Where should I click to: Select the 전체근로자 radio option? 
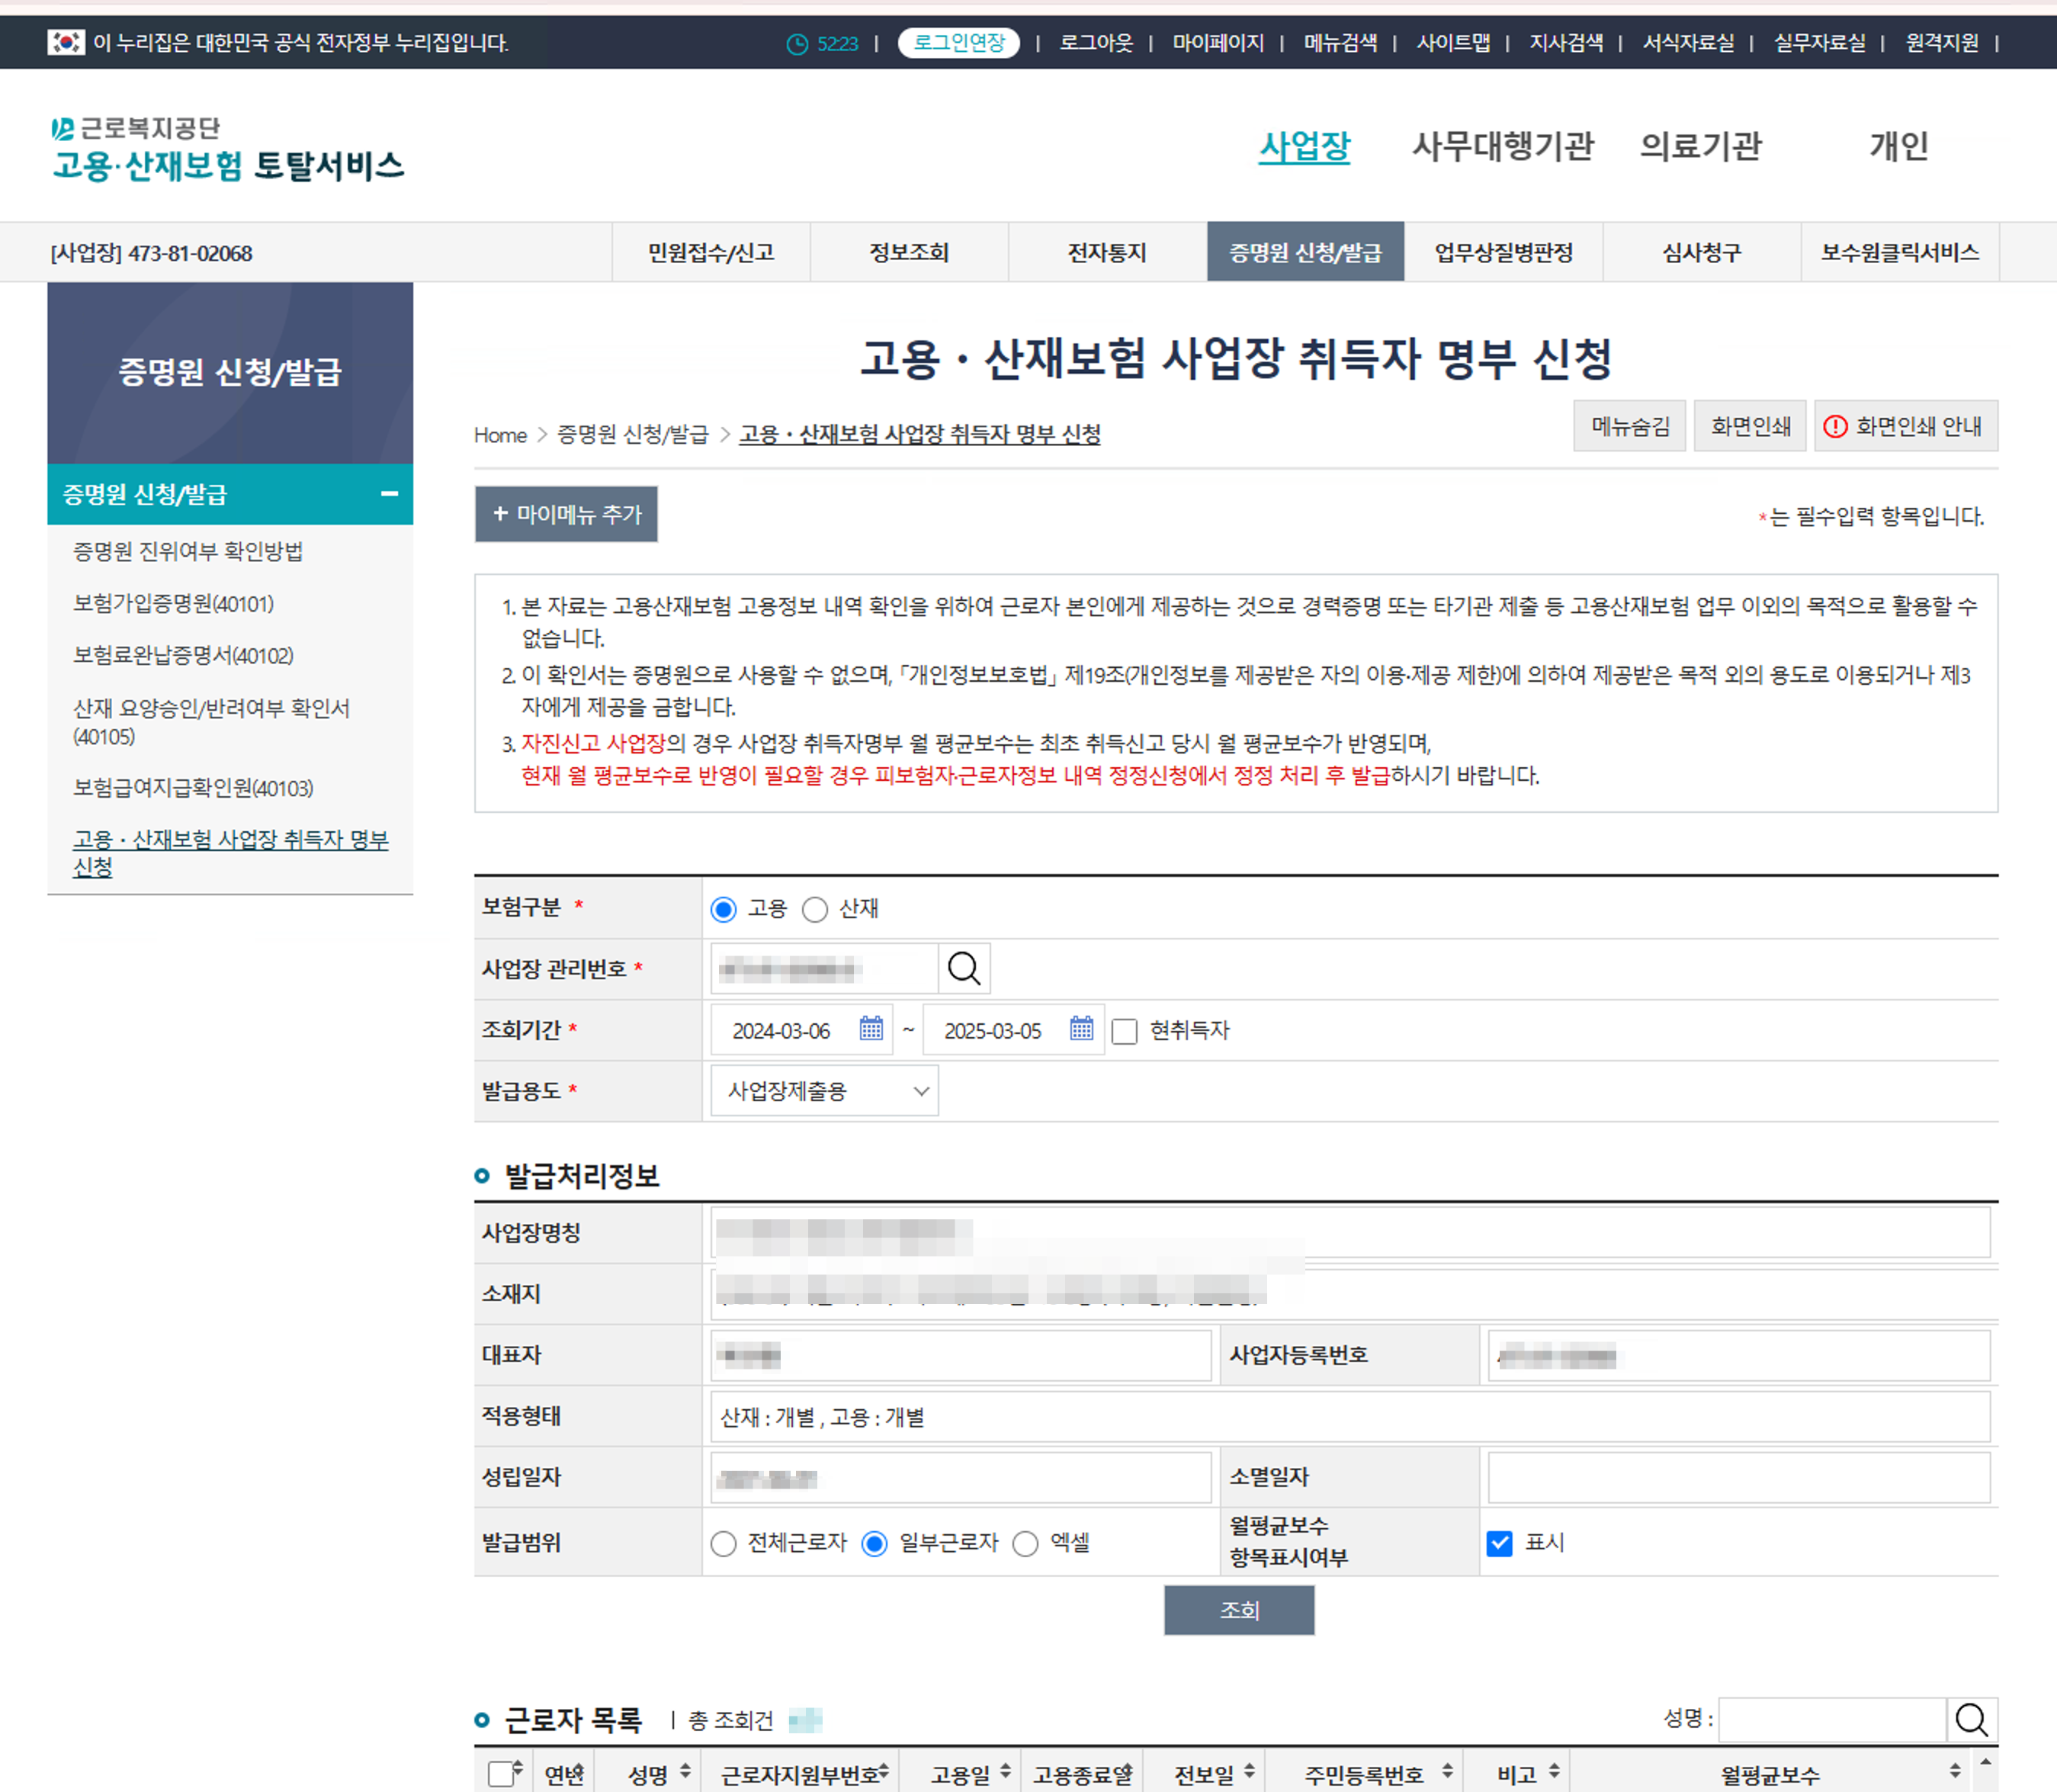[x=723, y=1544]
